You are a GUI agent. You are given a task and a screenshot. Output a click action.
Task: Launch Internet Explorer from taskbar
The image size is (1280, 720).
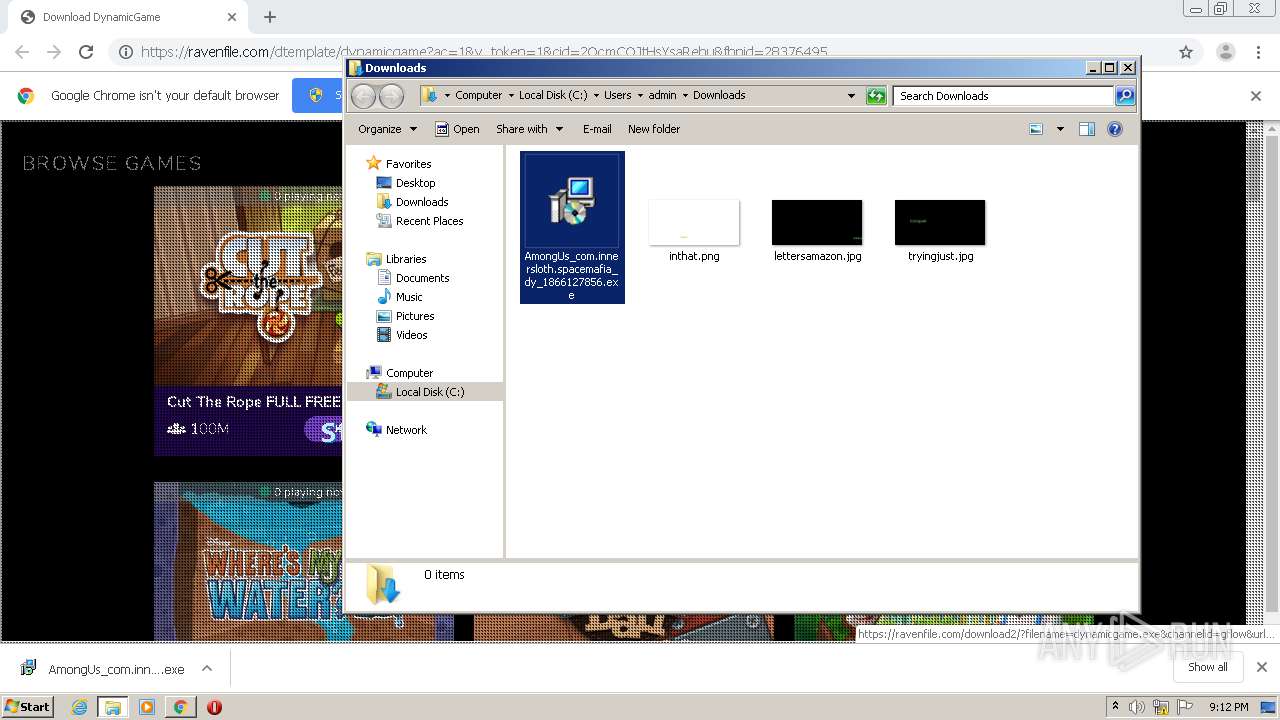79,707
